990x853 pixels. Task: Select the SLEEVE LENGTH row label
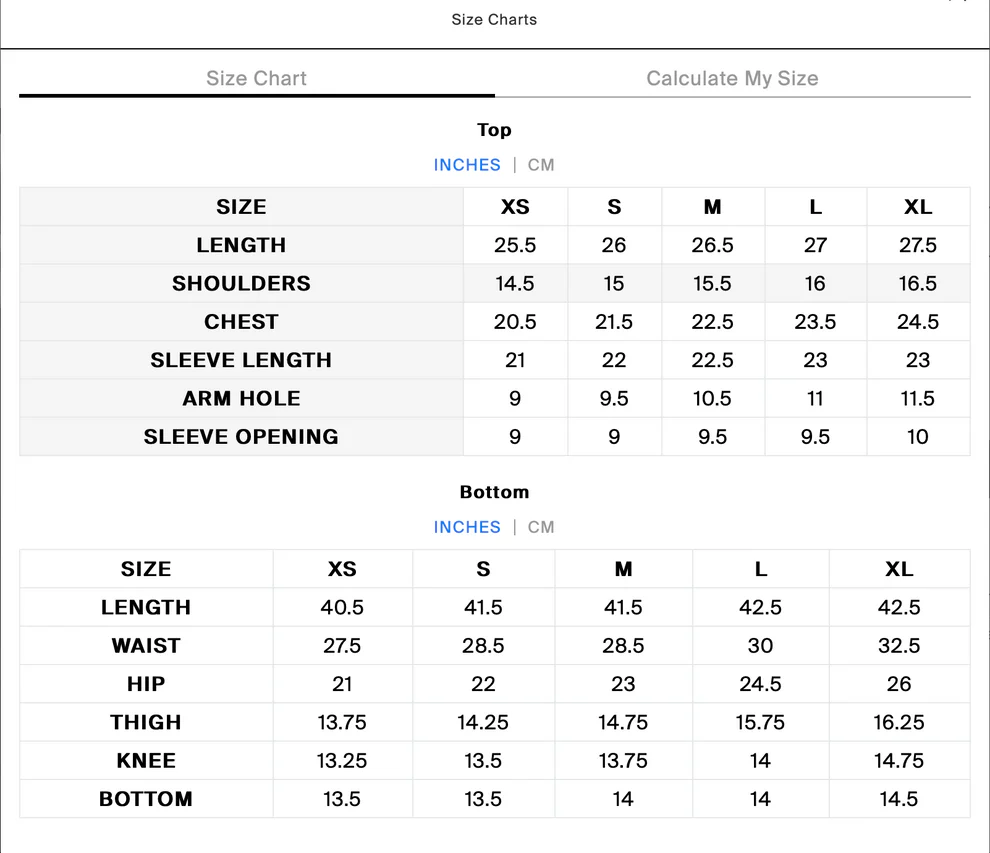[x=241, y=360]
